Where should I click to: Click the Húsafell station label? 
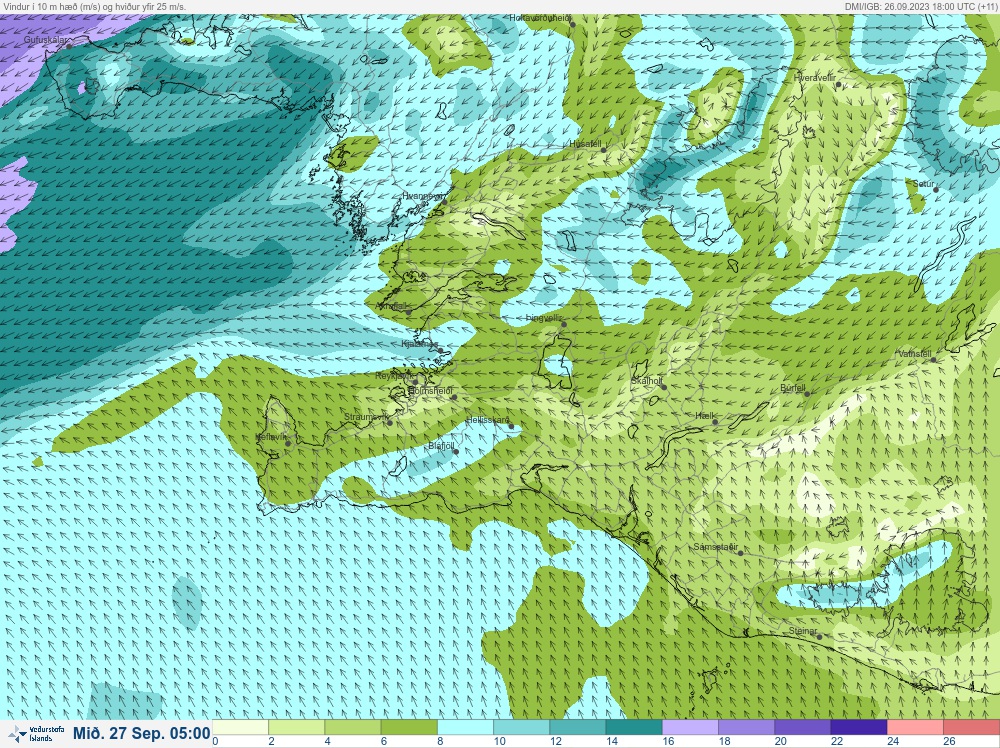(x=585, y=144)
